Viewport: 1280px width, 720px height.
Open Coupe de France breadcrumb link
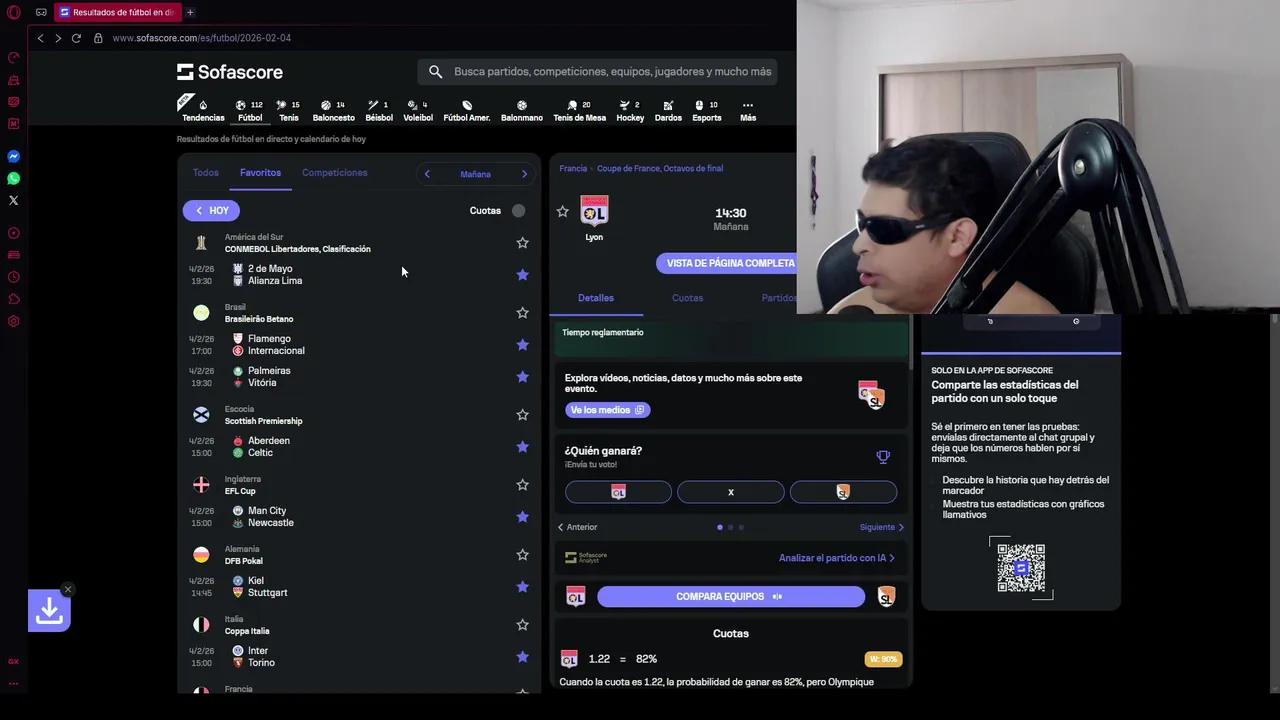(660, 169)
